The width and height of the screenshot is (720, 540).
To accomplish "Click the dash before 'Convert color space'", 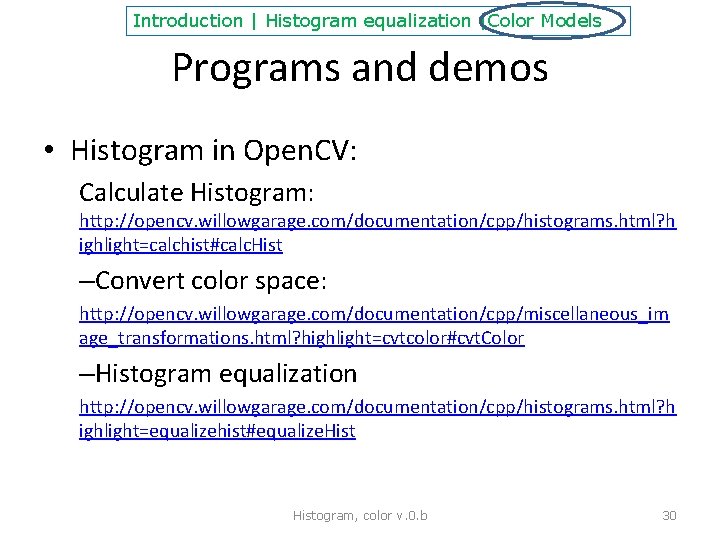I will (x=87, y=281).
